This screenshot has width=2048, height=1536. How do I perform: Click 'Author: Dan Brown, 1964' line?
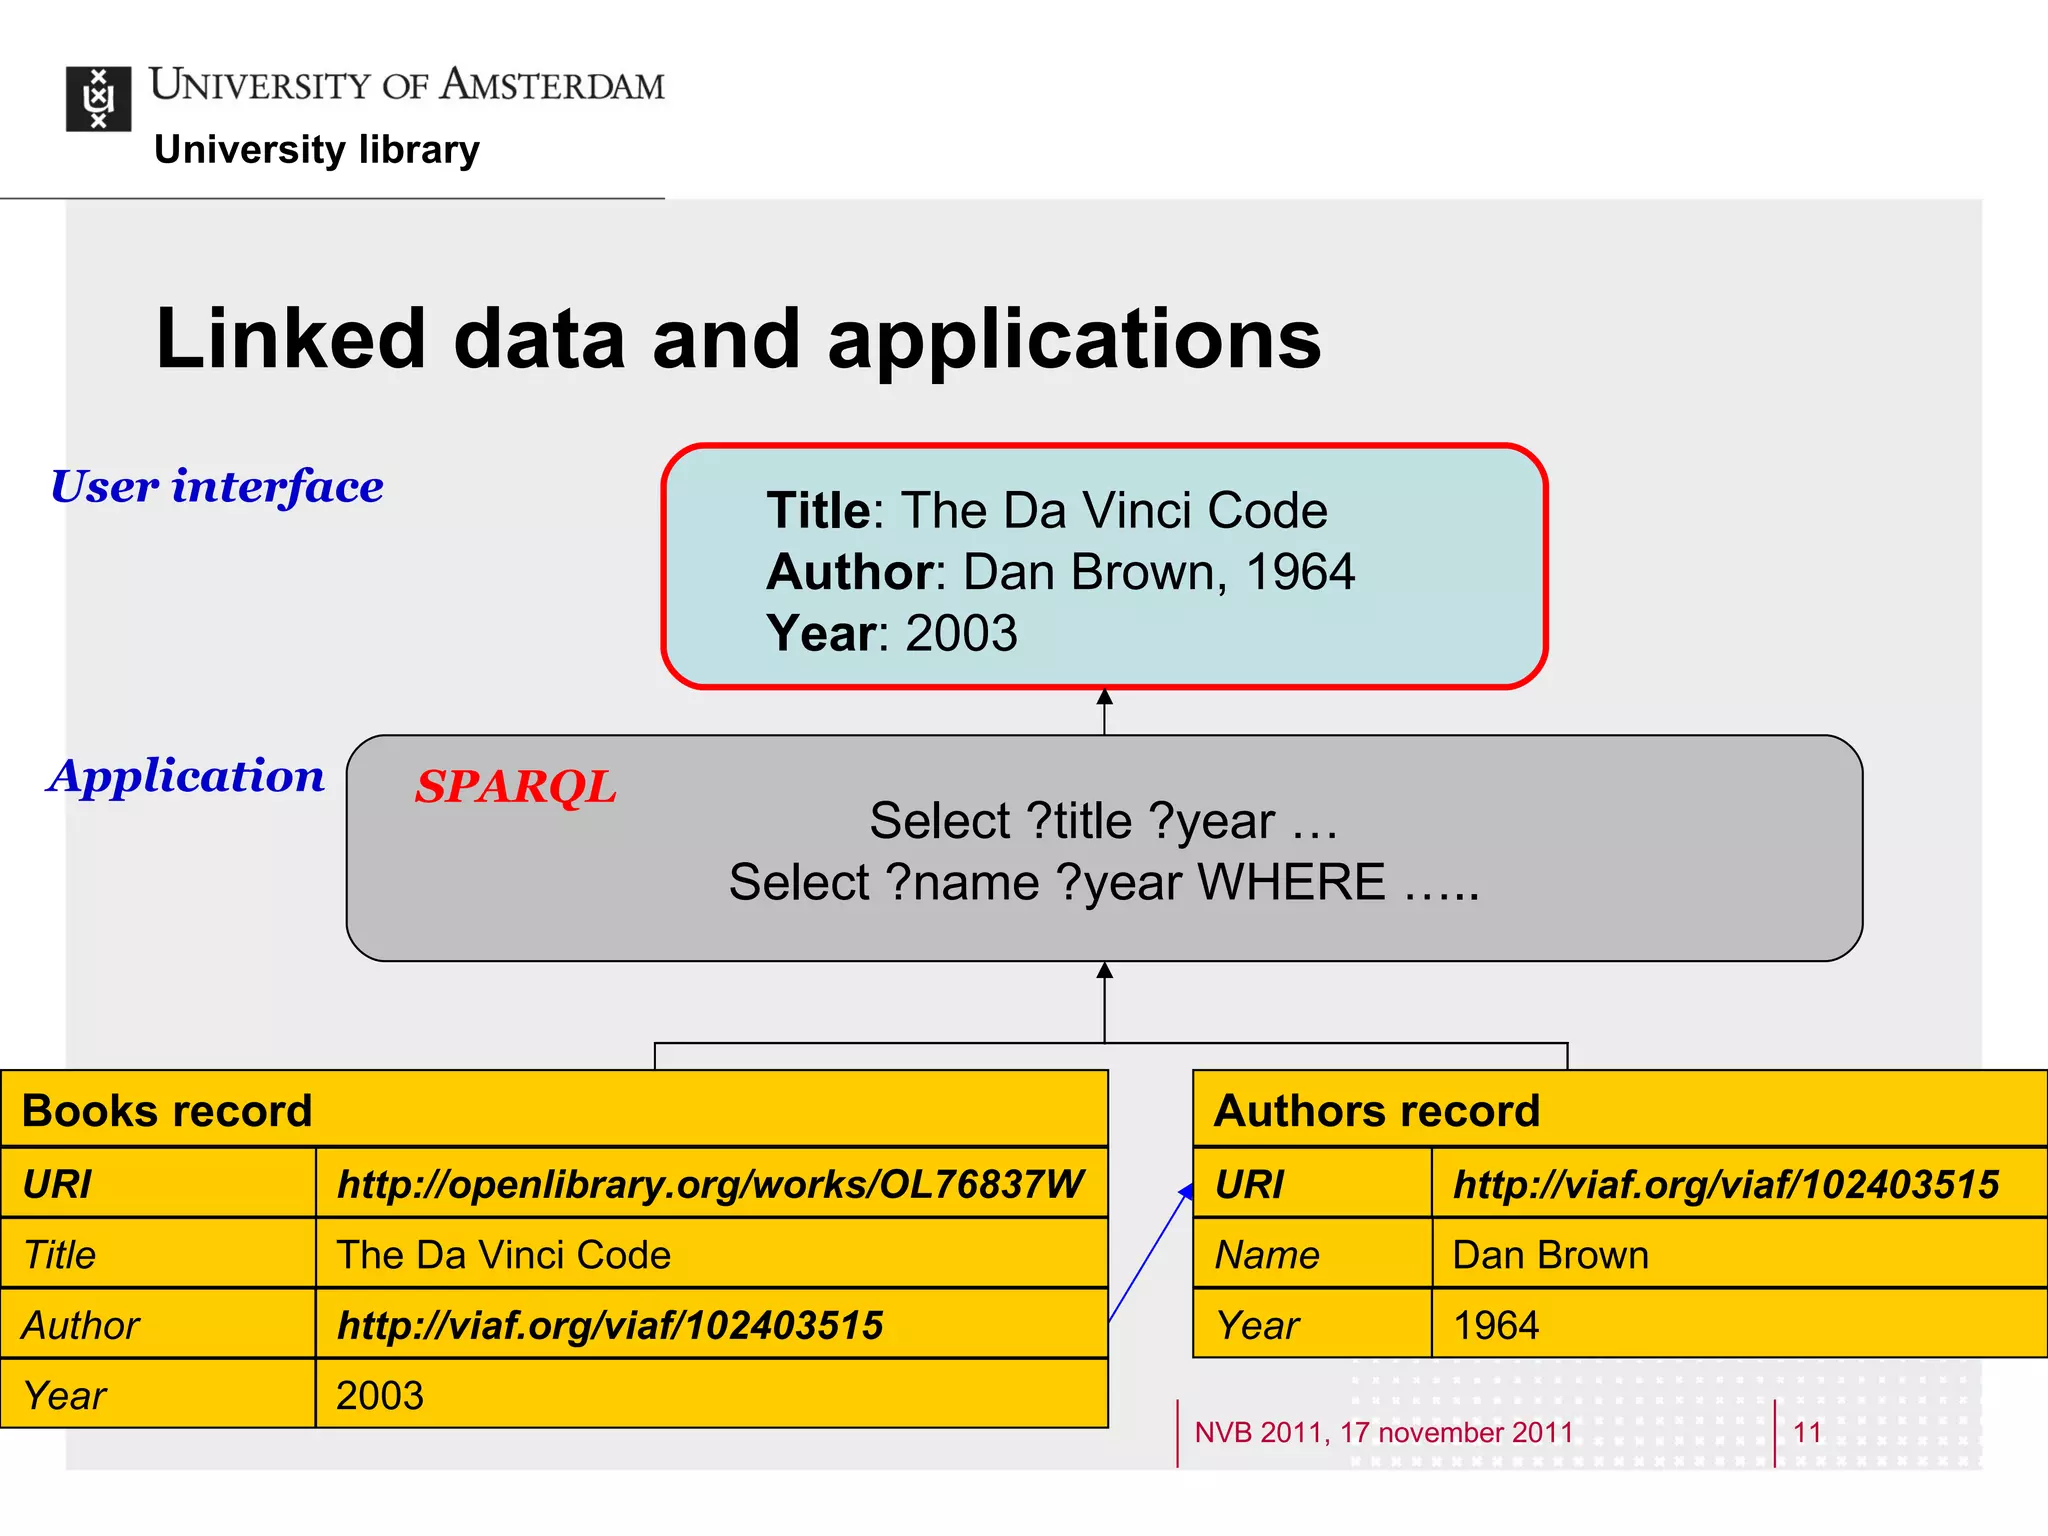tap(1060, 573)
